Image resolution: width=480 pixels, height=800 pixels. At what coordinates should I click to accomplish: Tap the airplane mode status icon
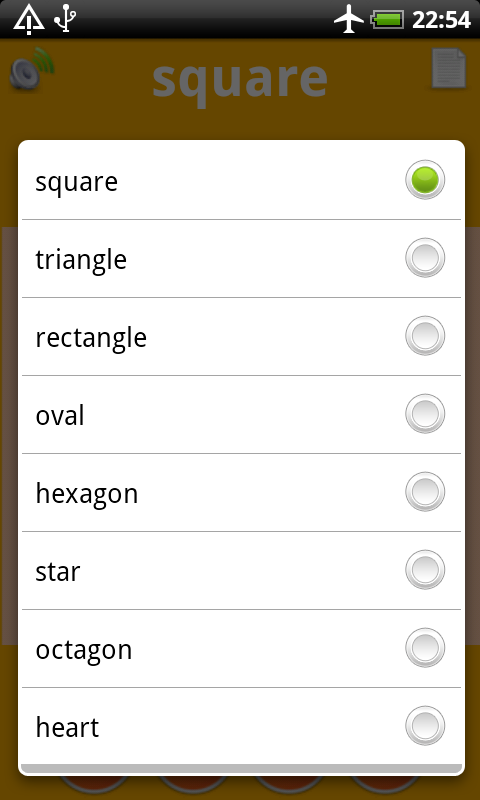(349, 20)
